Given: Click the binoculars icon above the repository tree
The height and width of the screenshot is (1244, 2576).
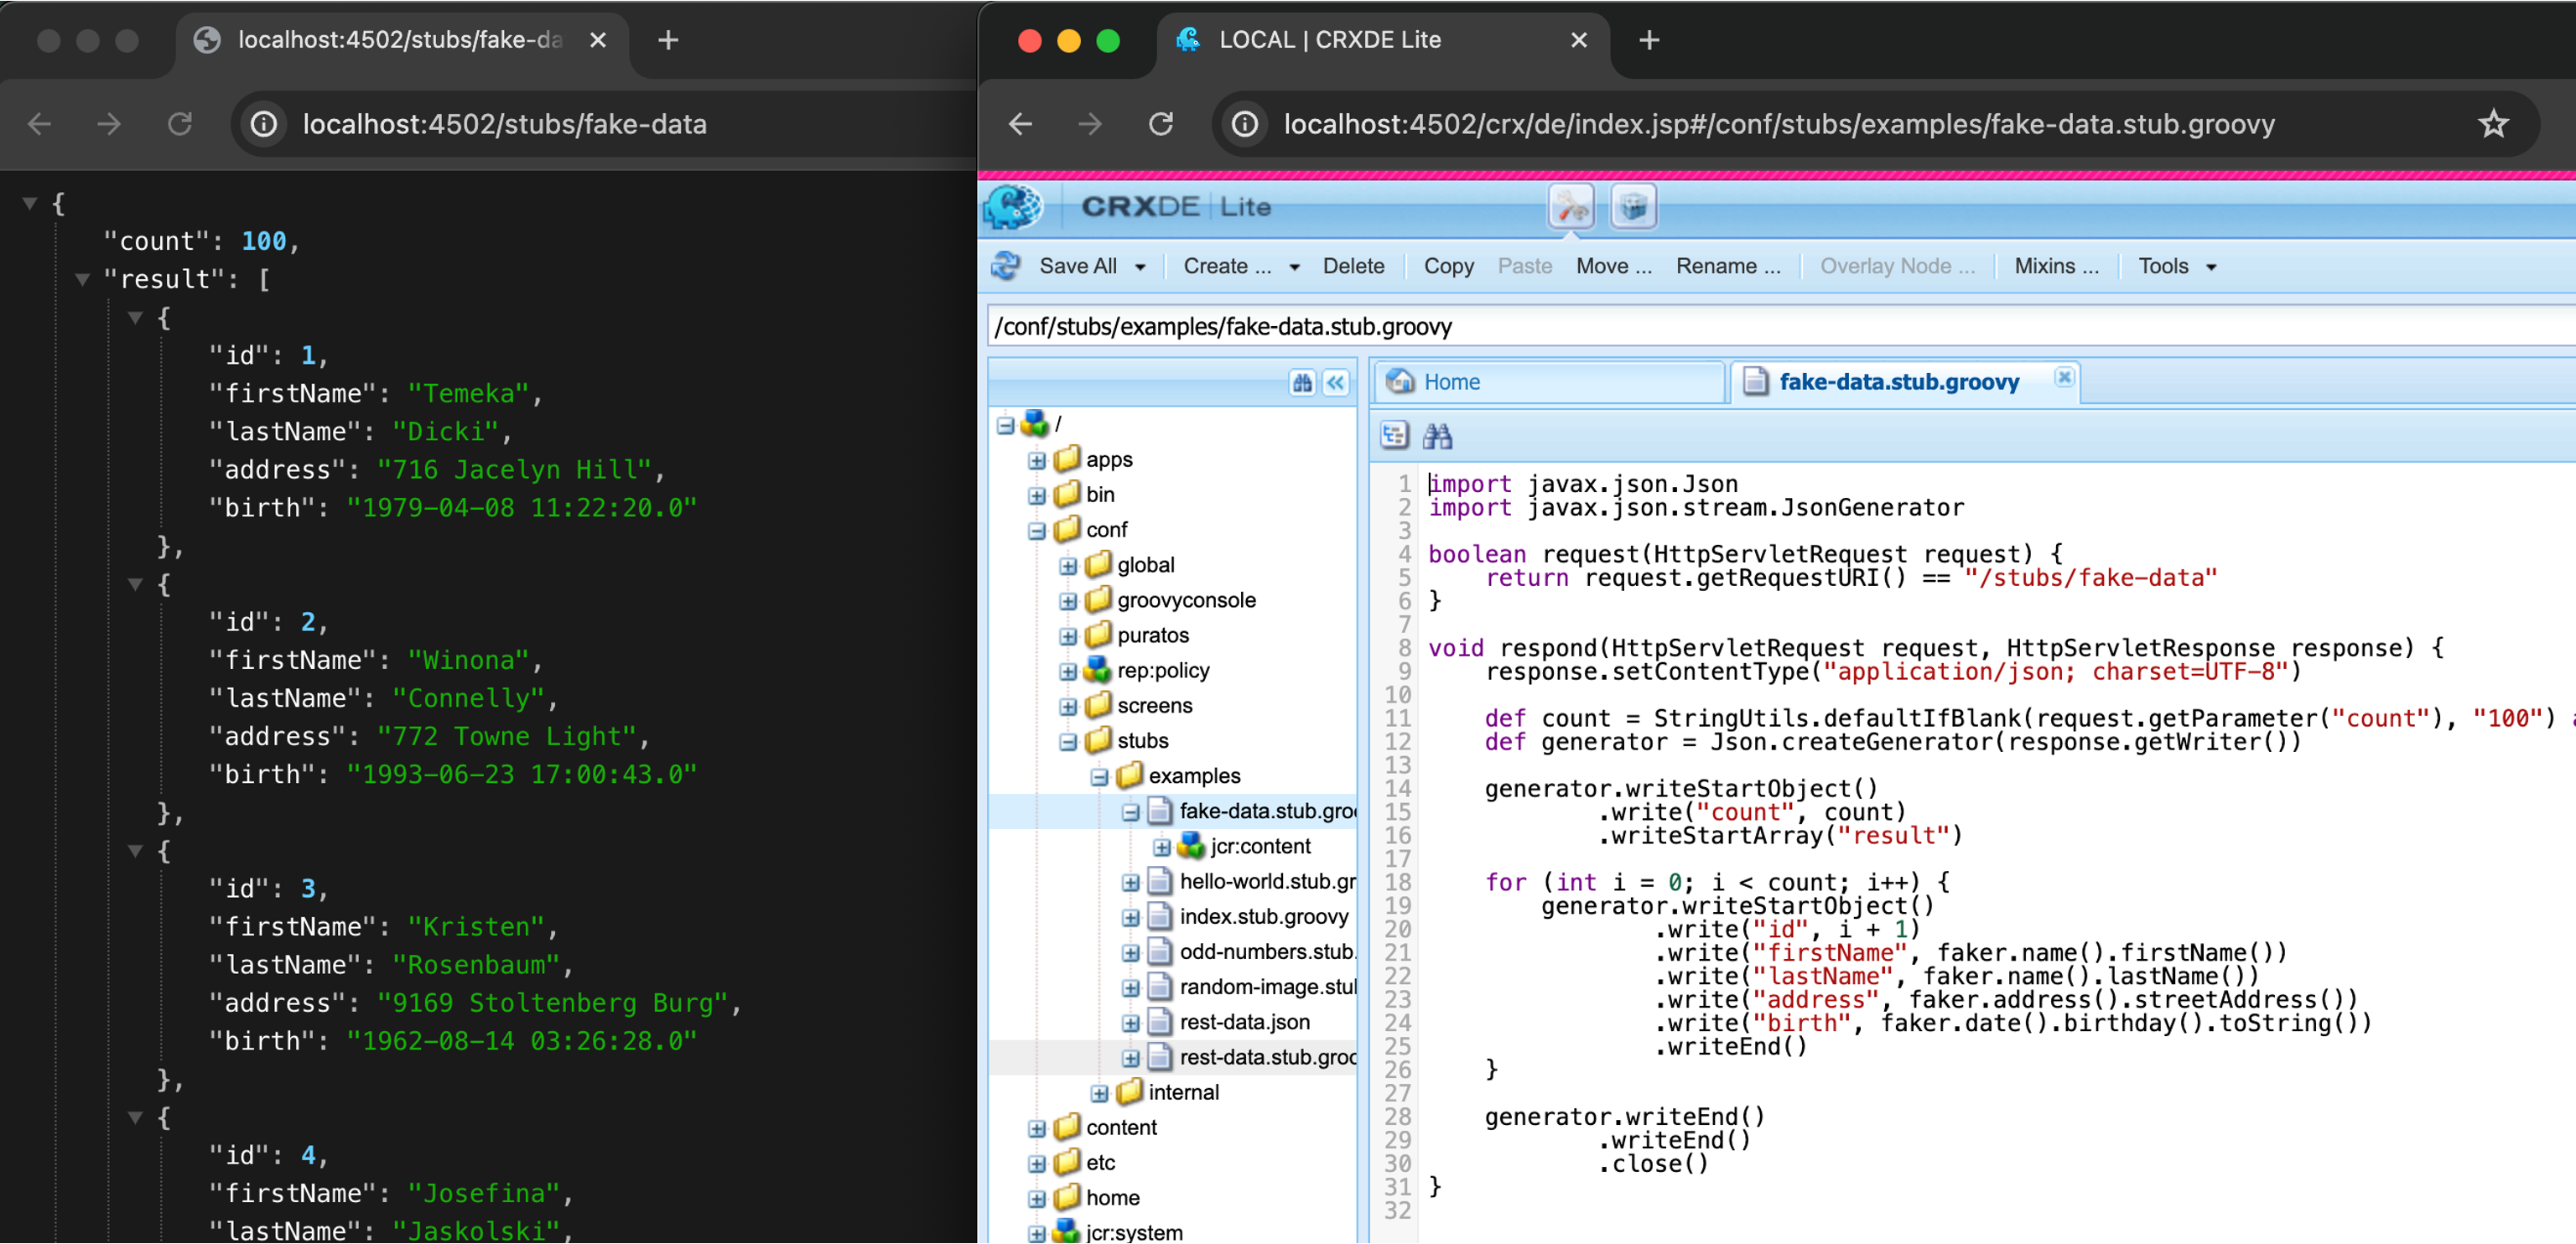Looking at the screenshot, I should [1301, 383].
